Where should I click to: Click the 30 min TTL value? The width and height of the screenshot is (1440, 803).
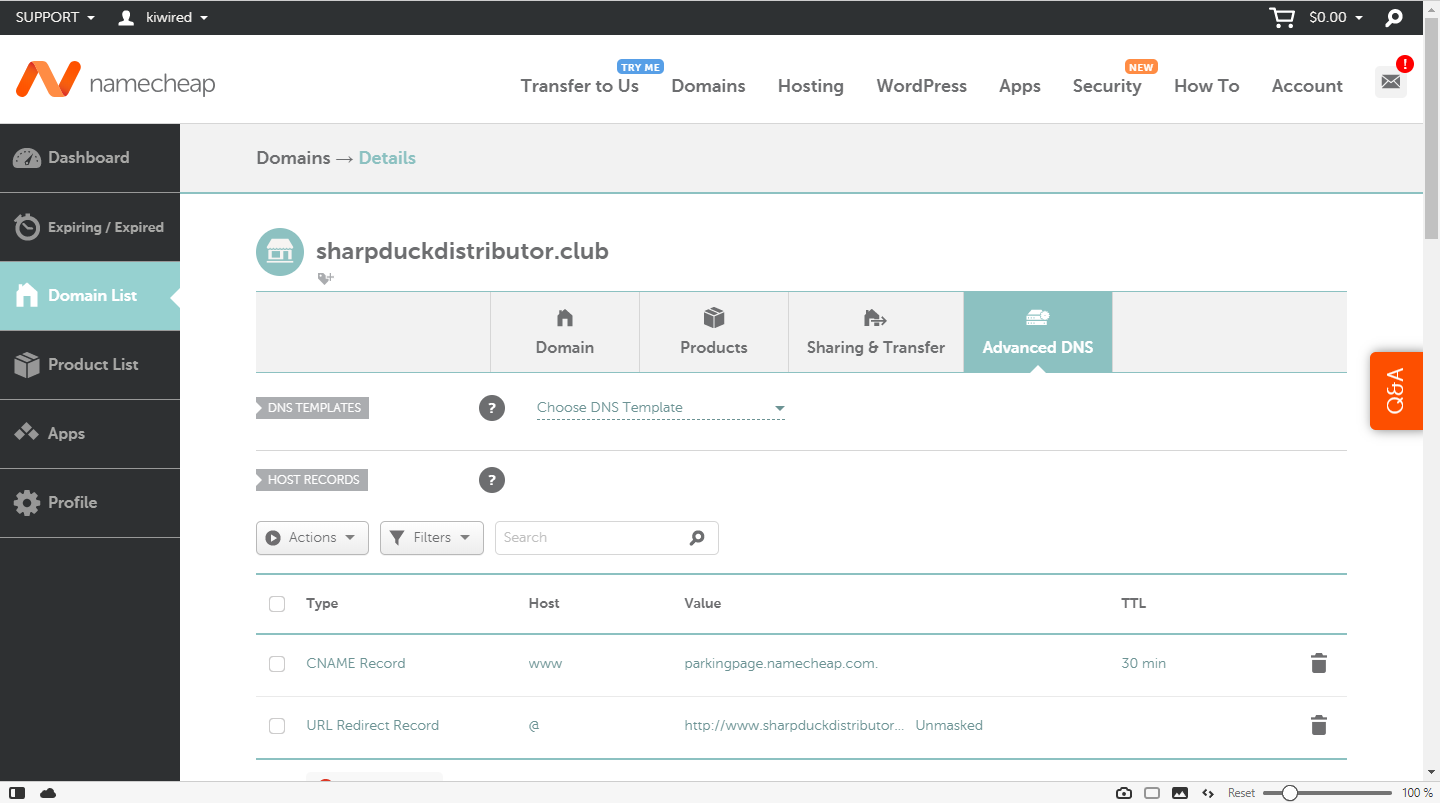click(1143, 664)
